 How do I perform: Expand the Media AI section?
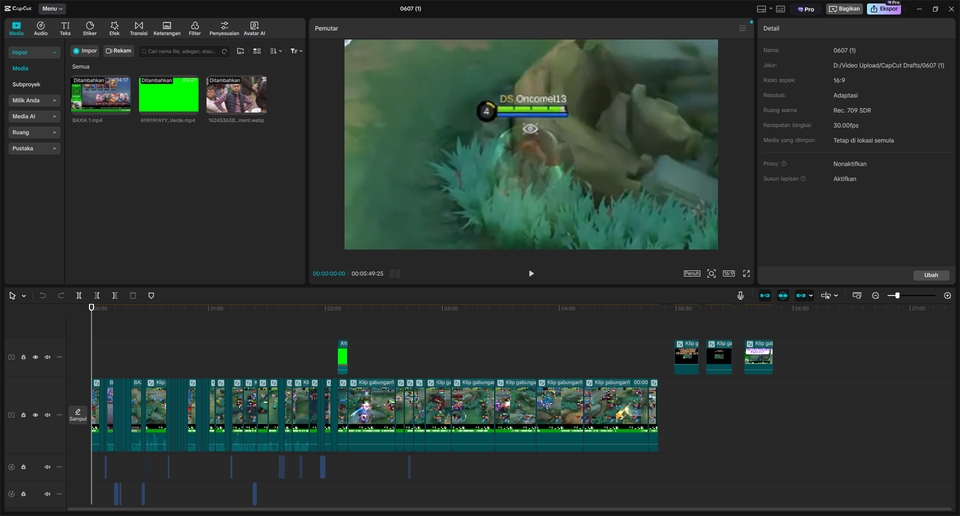click(x=34, y=116)
